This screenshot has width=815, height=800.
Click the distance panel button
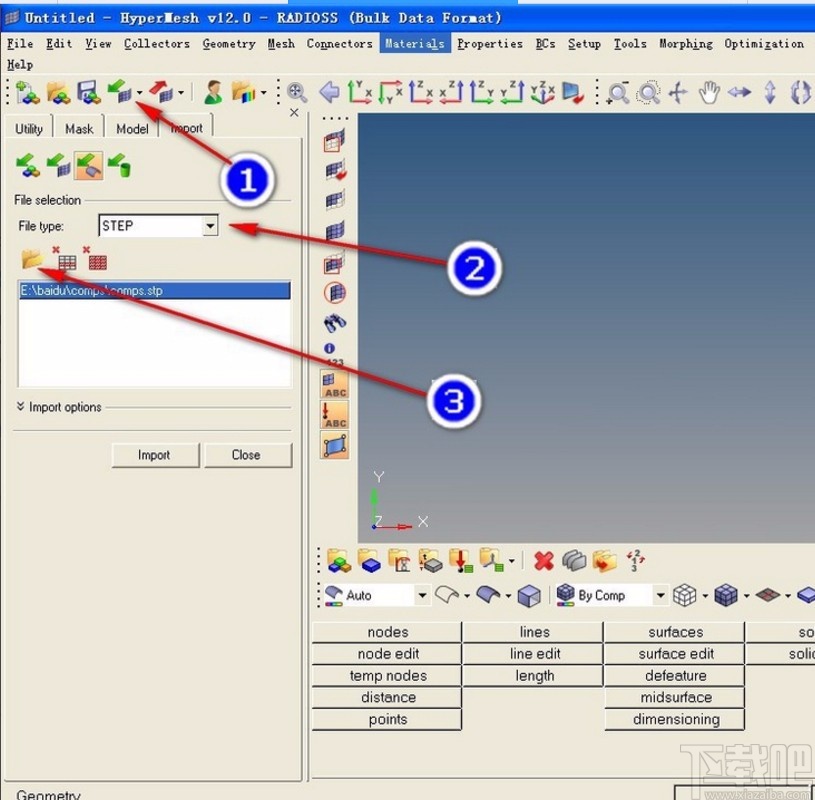(387, 698)
